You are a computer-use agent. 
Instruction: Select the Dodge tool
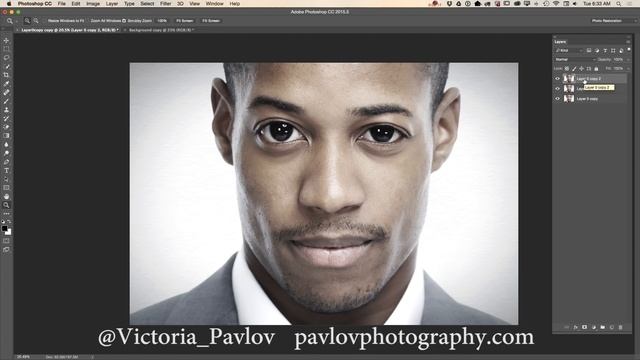click(x=6, y=153)
